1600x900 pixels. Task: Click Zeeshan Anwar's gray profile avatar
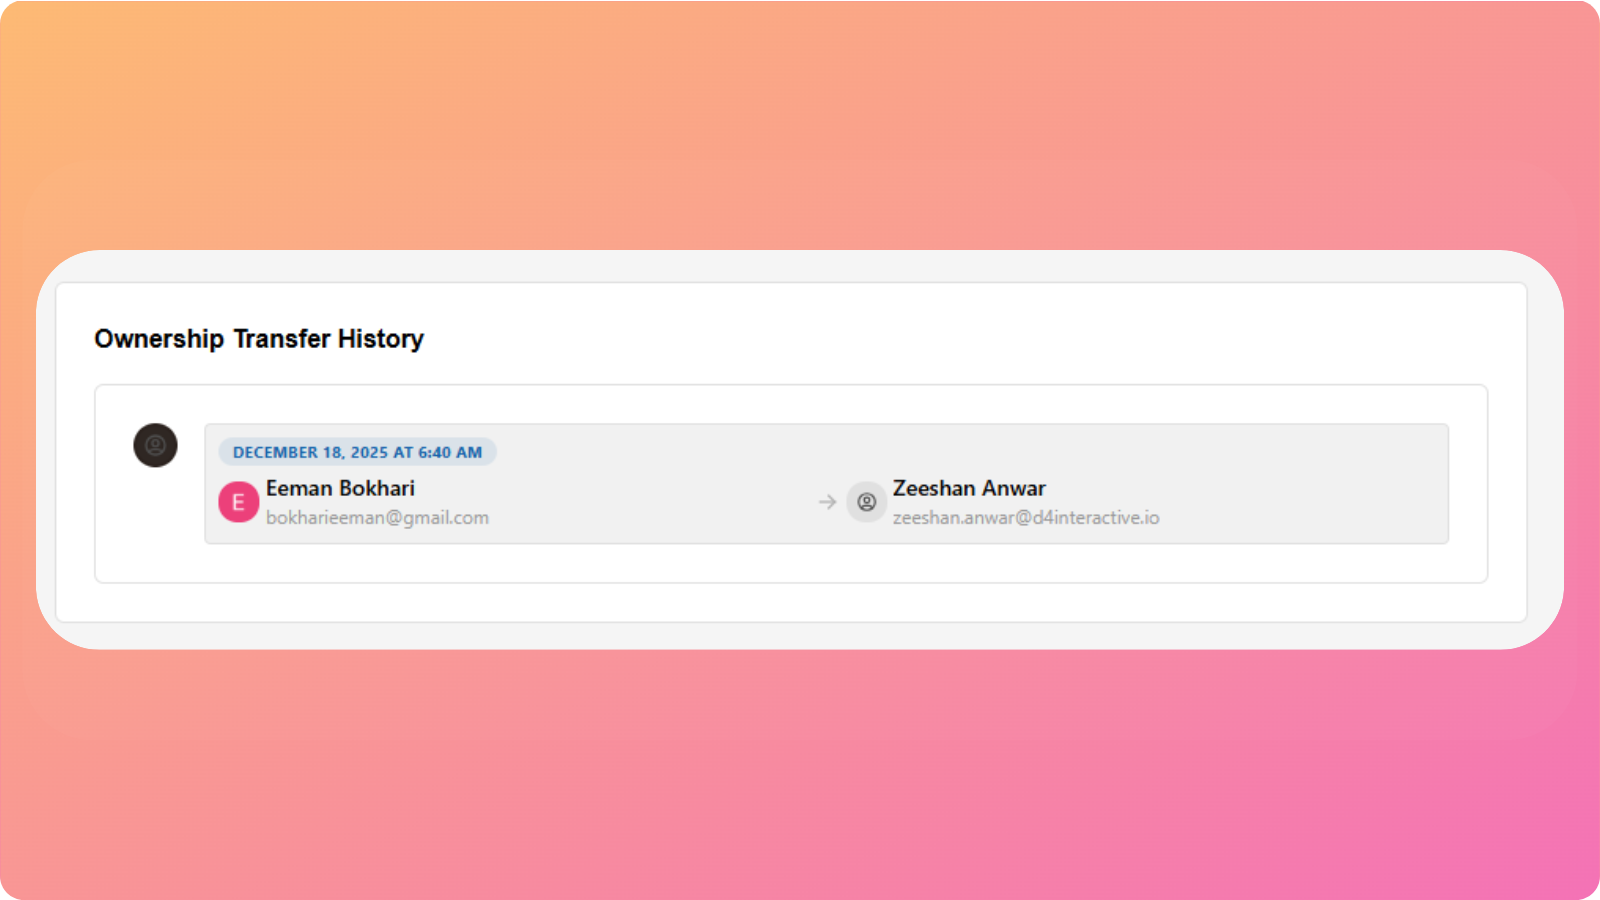coord(866,502)
